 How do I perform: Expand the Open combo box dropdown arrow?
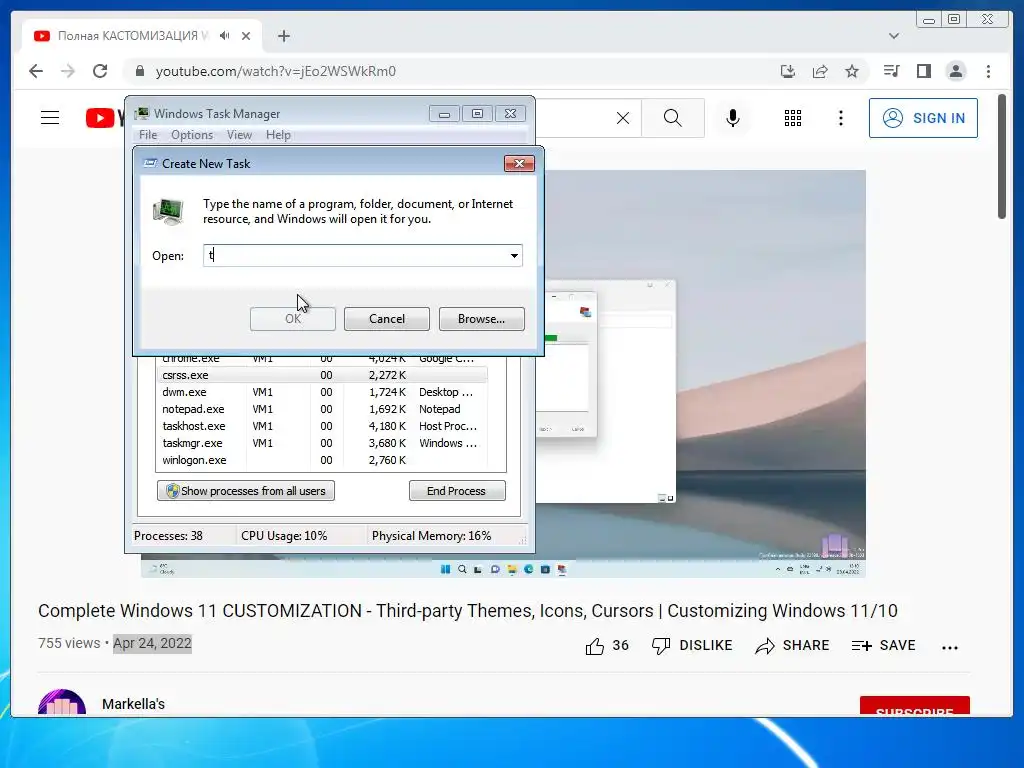pyautogui.click(x=515, y=255)
